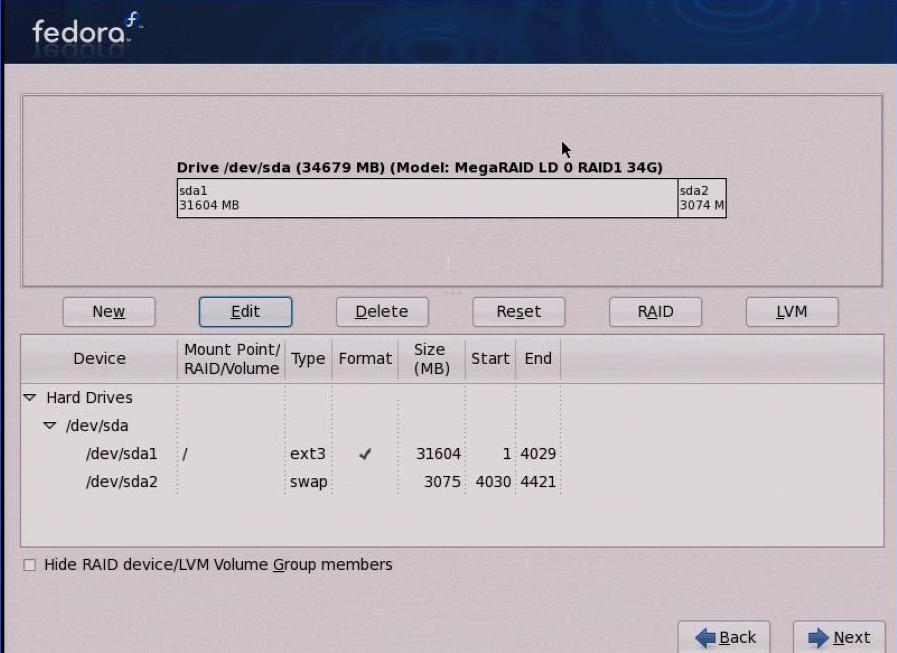The image size is (897, 653).
Task: Click the format checkmark for /dev/sda1
Action: [366, 453]
